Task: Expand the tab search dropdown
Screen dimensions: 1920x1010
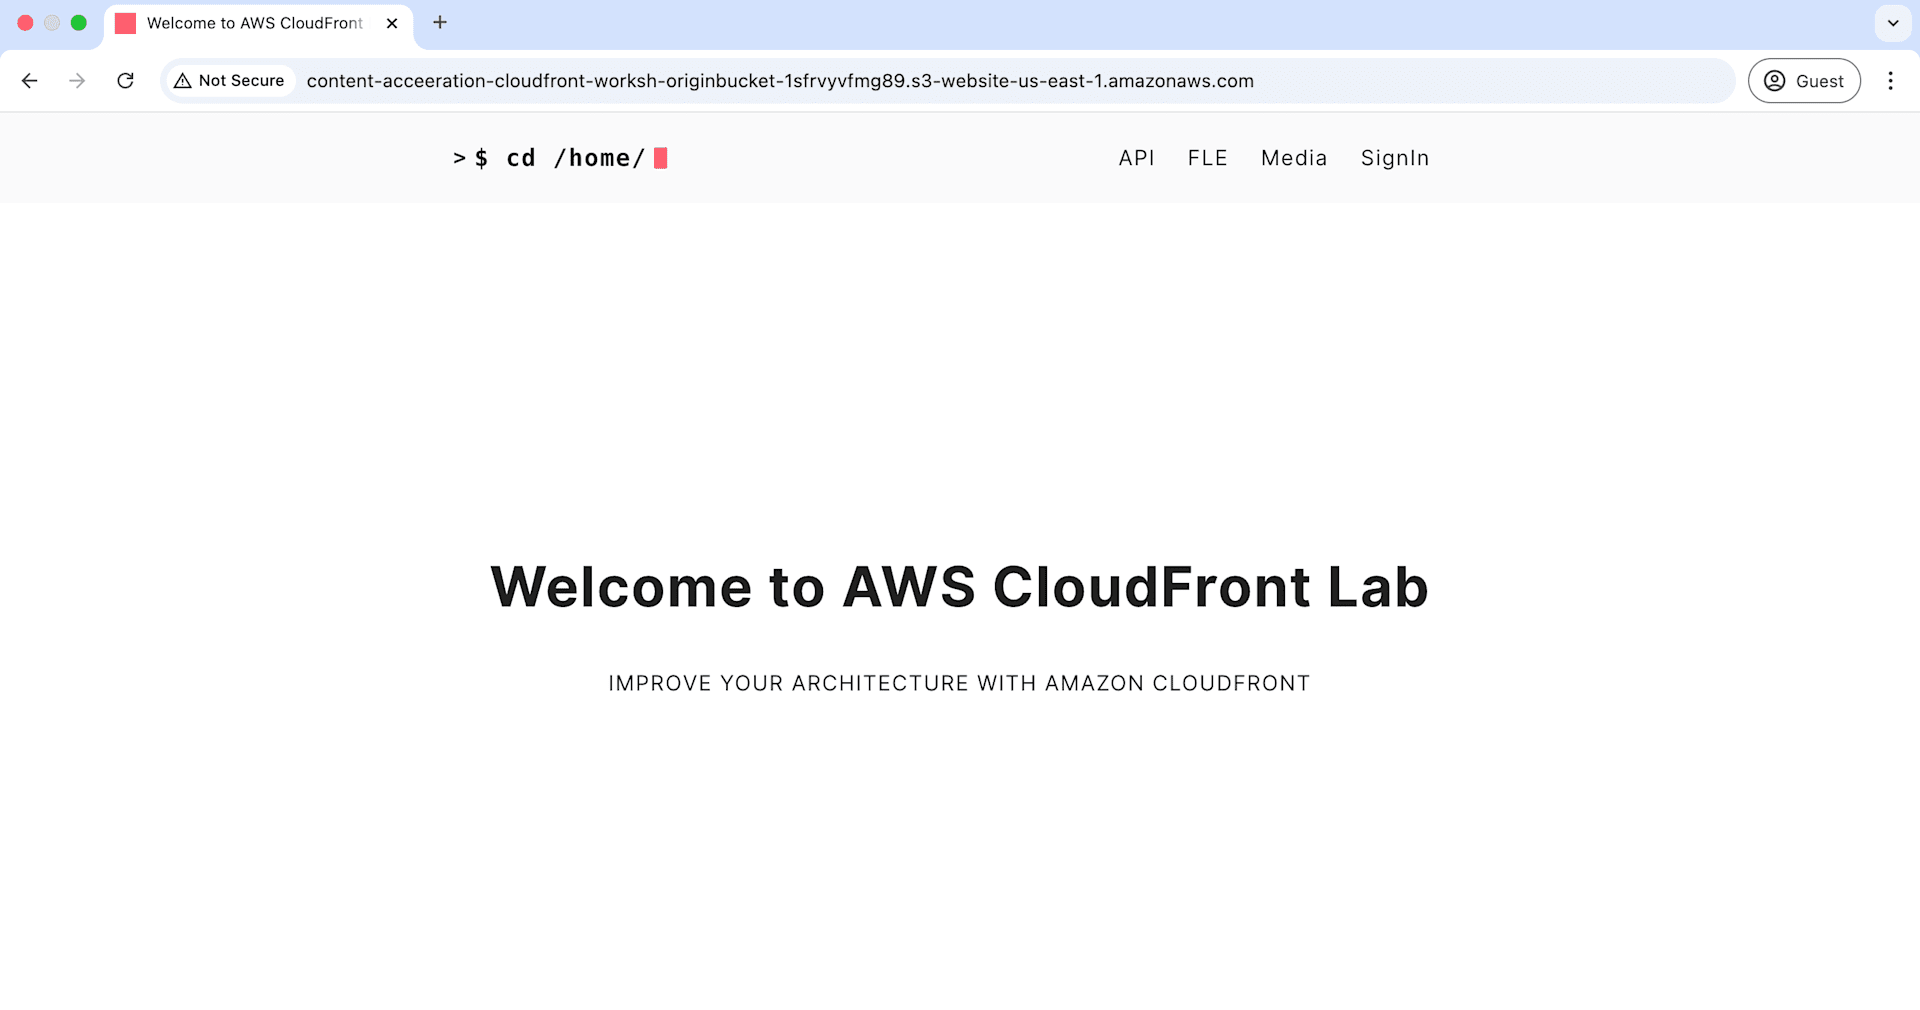Action: click(1892, 23)
